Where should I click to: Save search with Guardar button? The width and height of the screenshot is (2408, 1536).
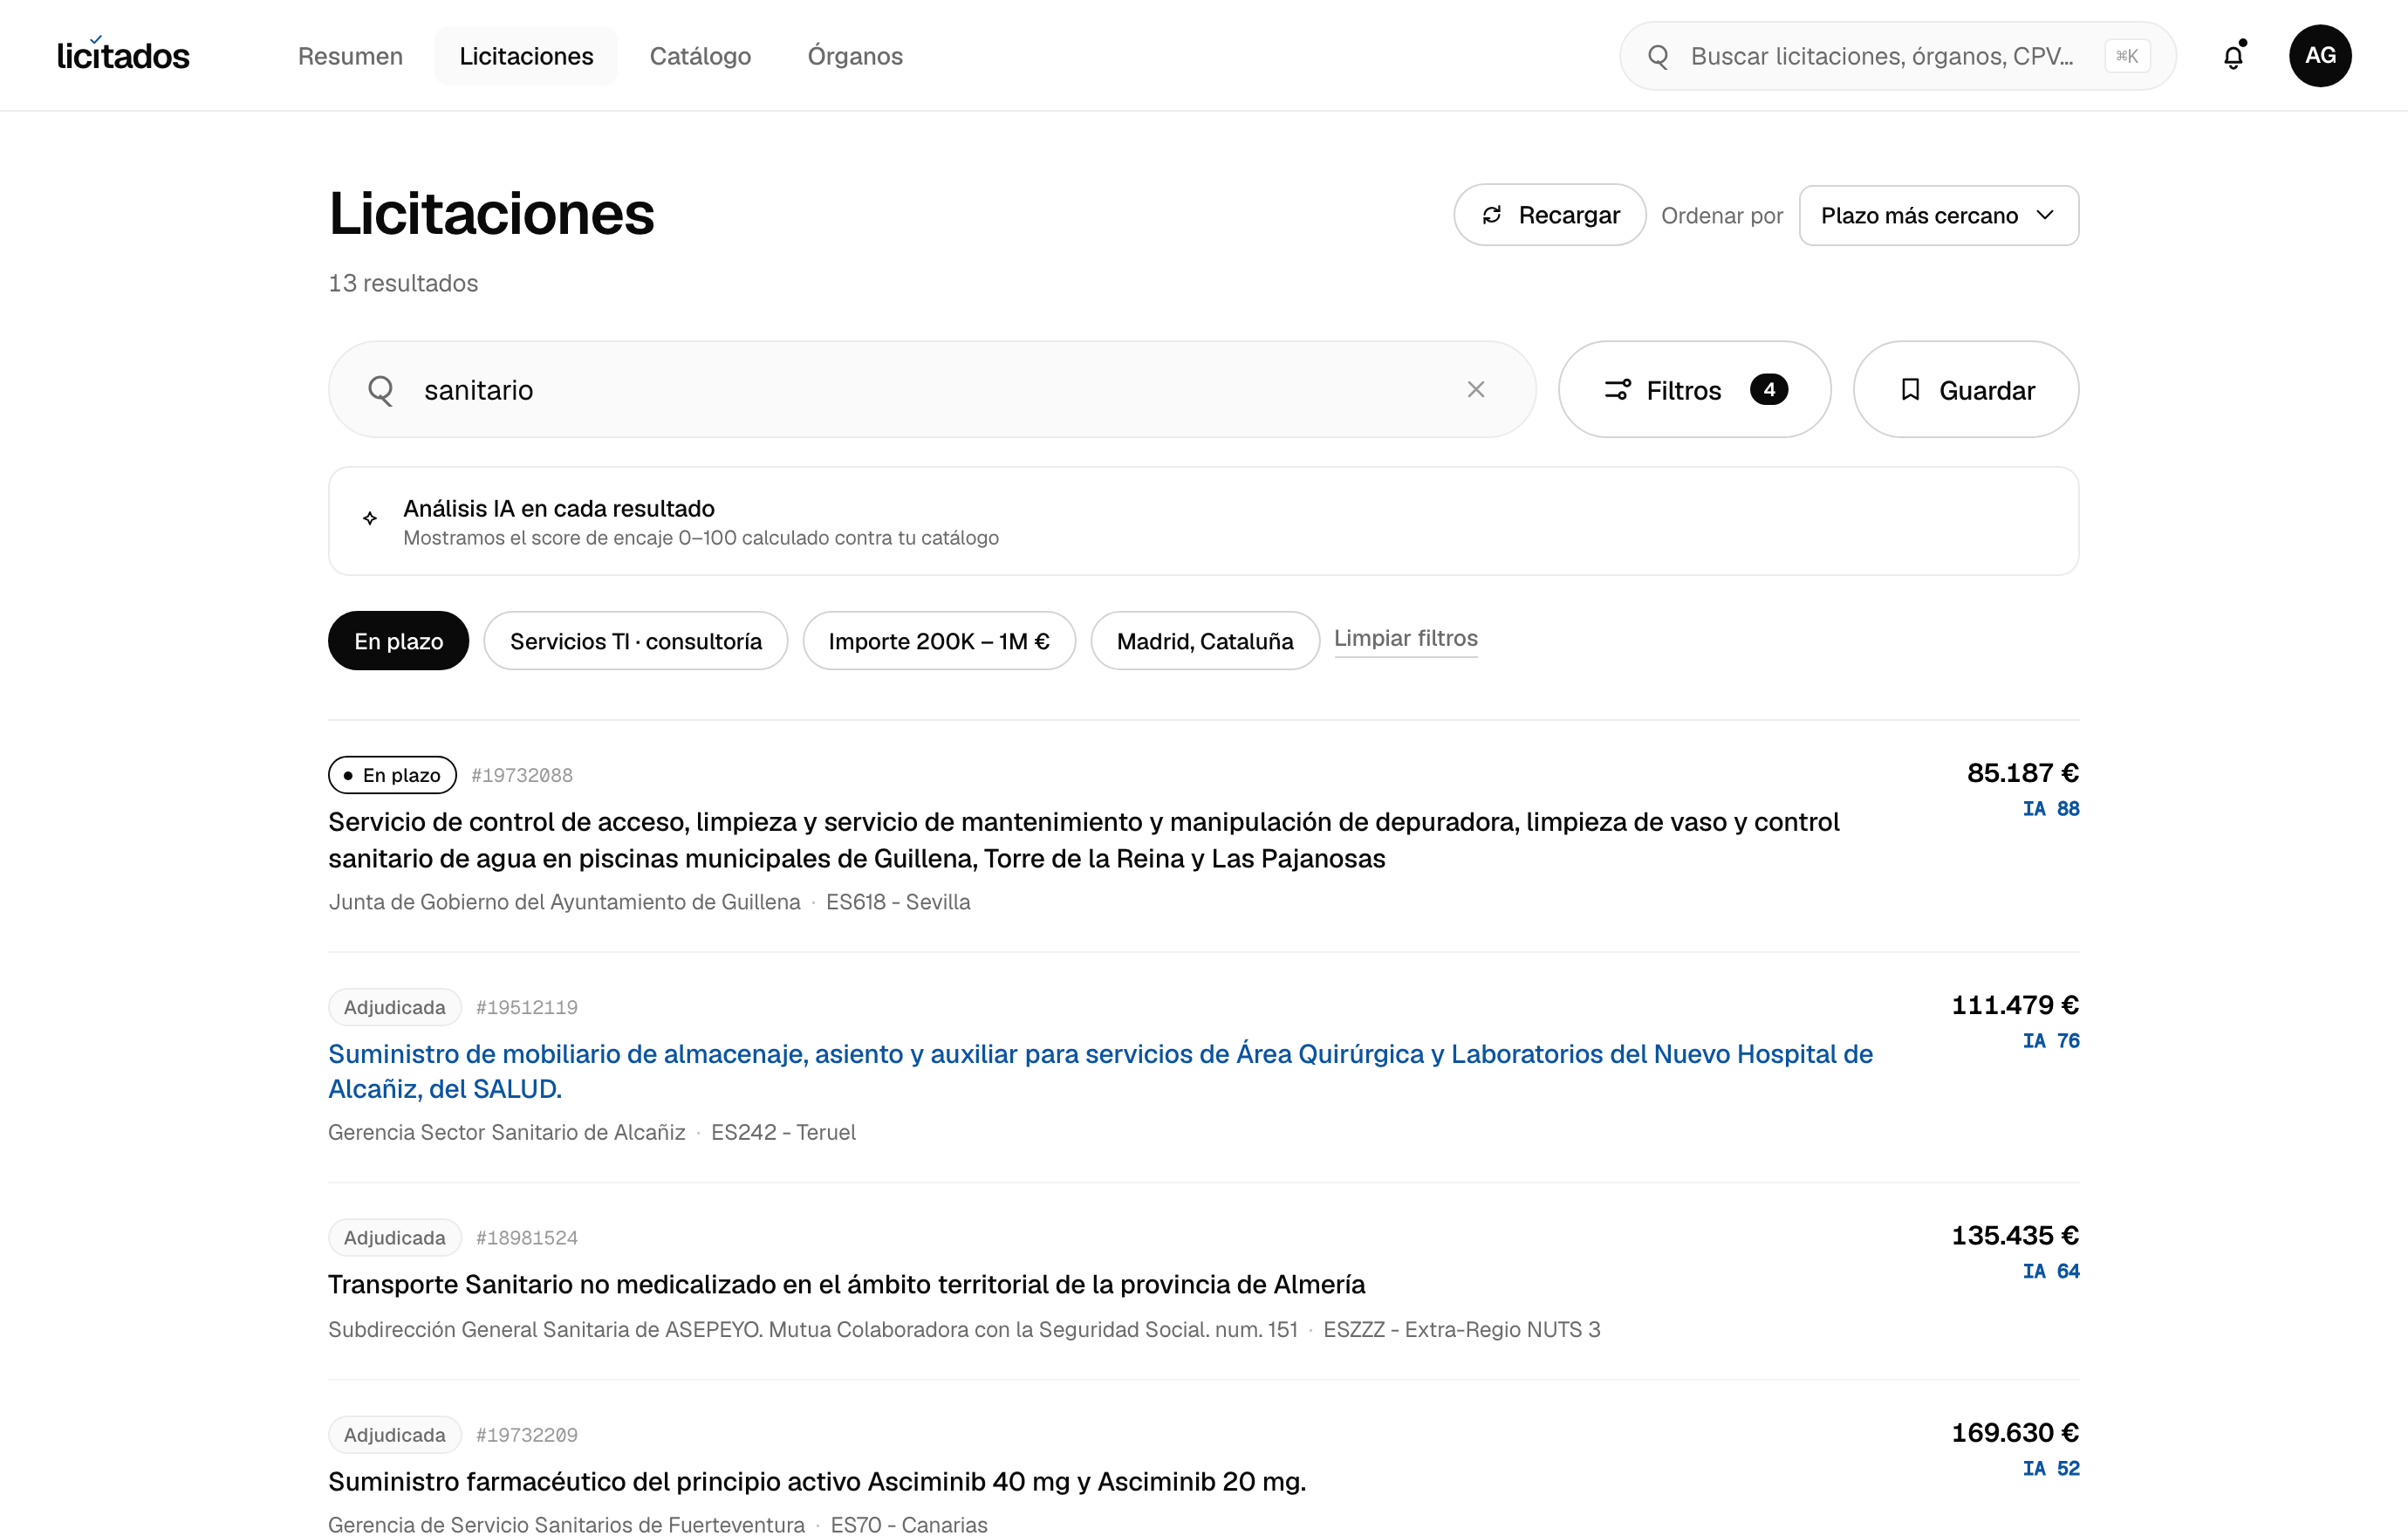coord(1965,389)
